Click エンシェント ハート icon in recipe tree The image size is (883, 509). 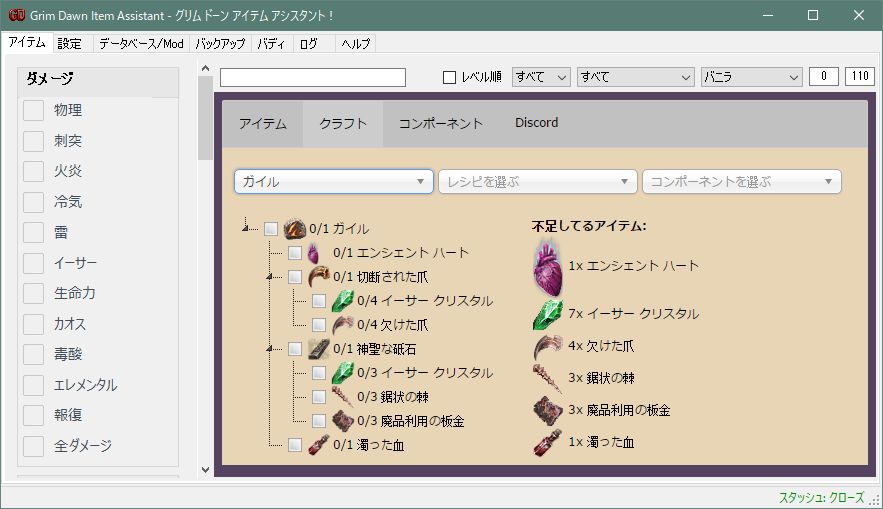pyautogui.click(x=314, y=253)
